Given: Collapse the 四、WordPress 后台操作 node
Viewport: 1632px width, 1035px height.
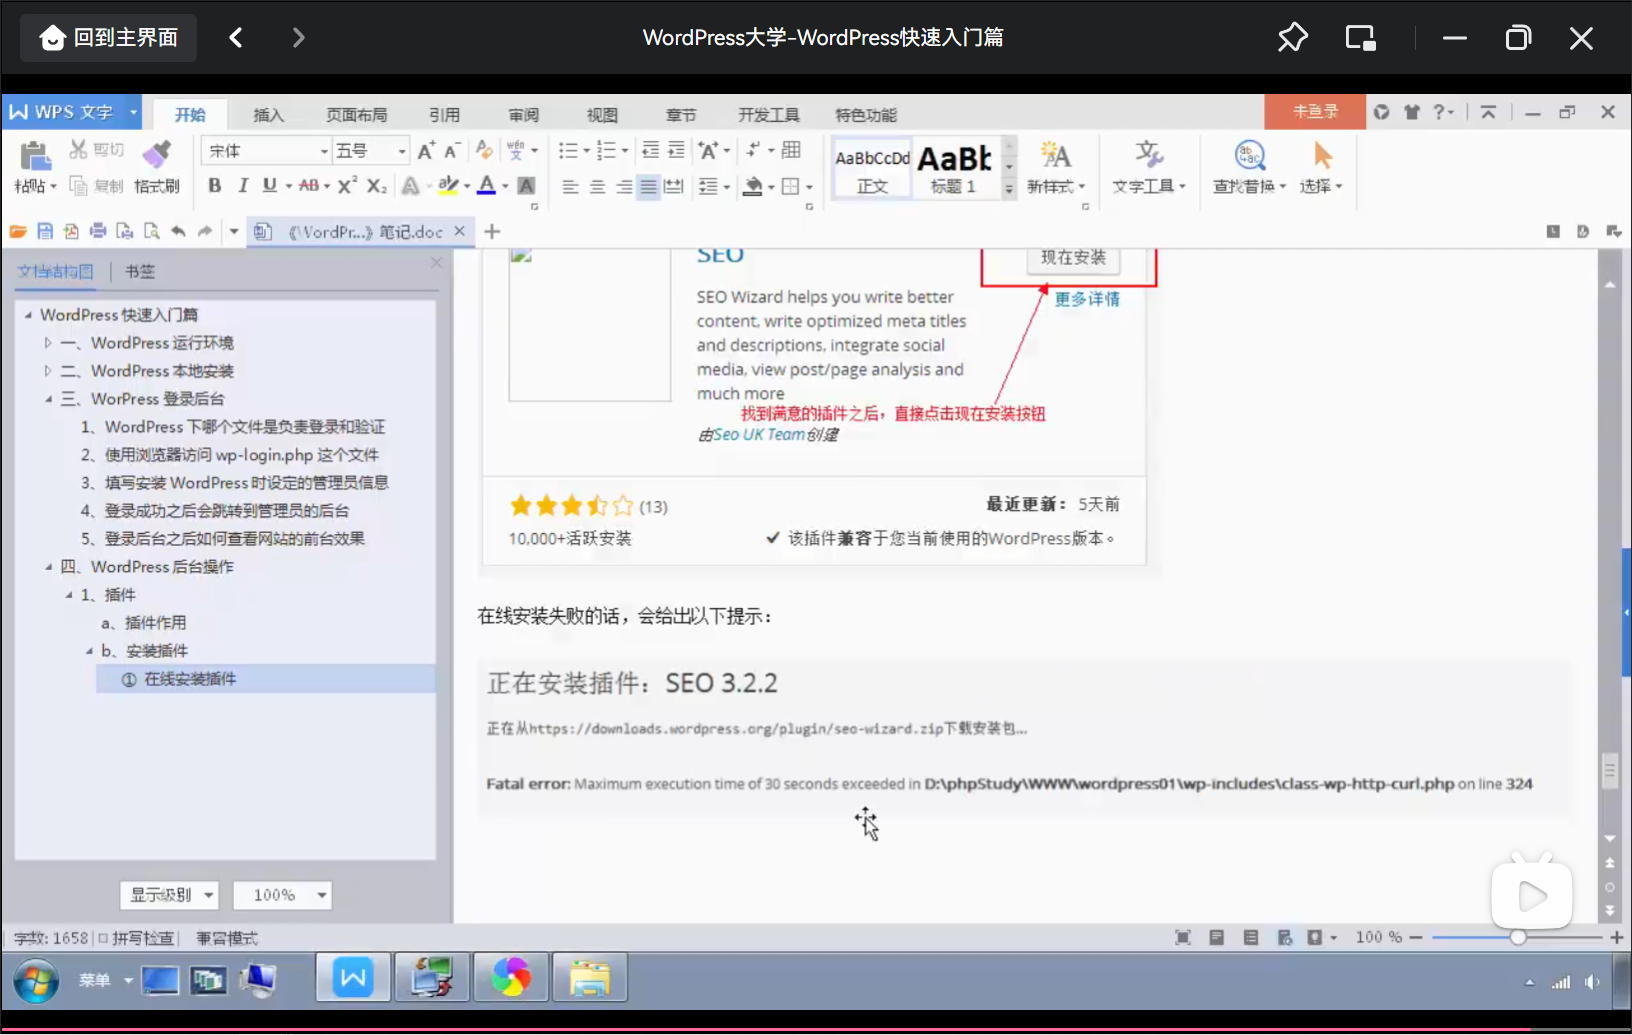Looking at the screenshot, I should [48, 567].
